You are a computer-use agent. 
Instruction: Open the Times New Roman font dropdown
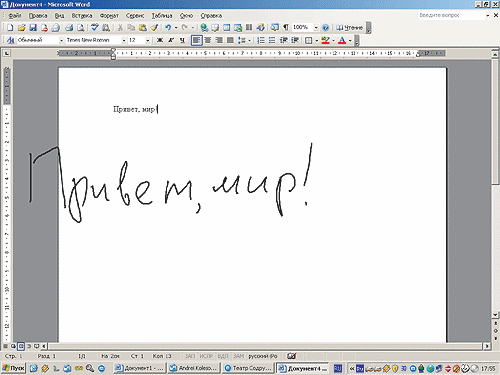point(123,40)
